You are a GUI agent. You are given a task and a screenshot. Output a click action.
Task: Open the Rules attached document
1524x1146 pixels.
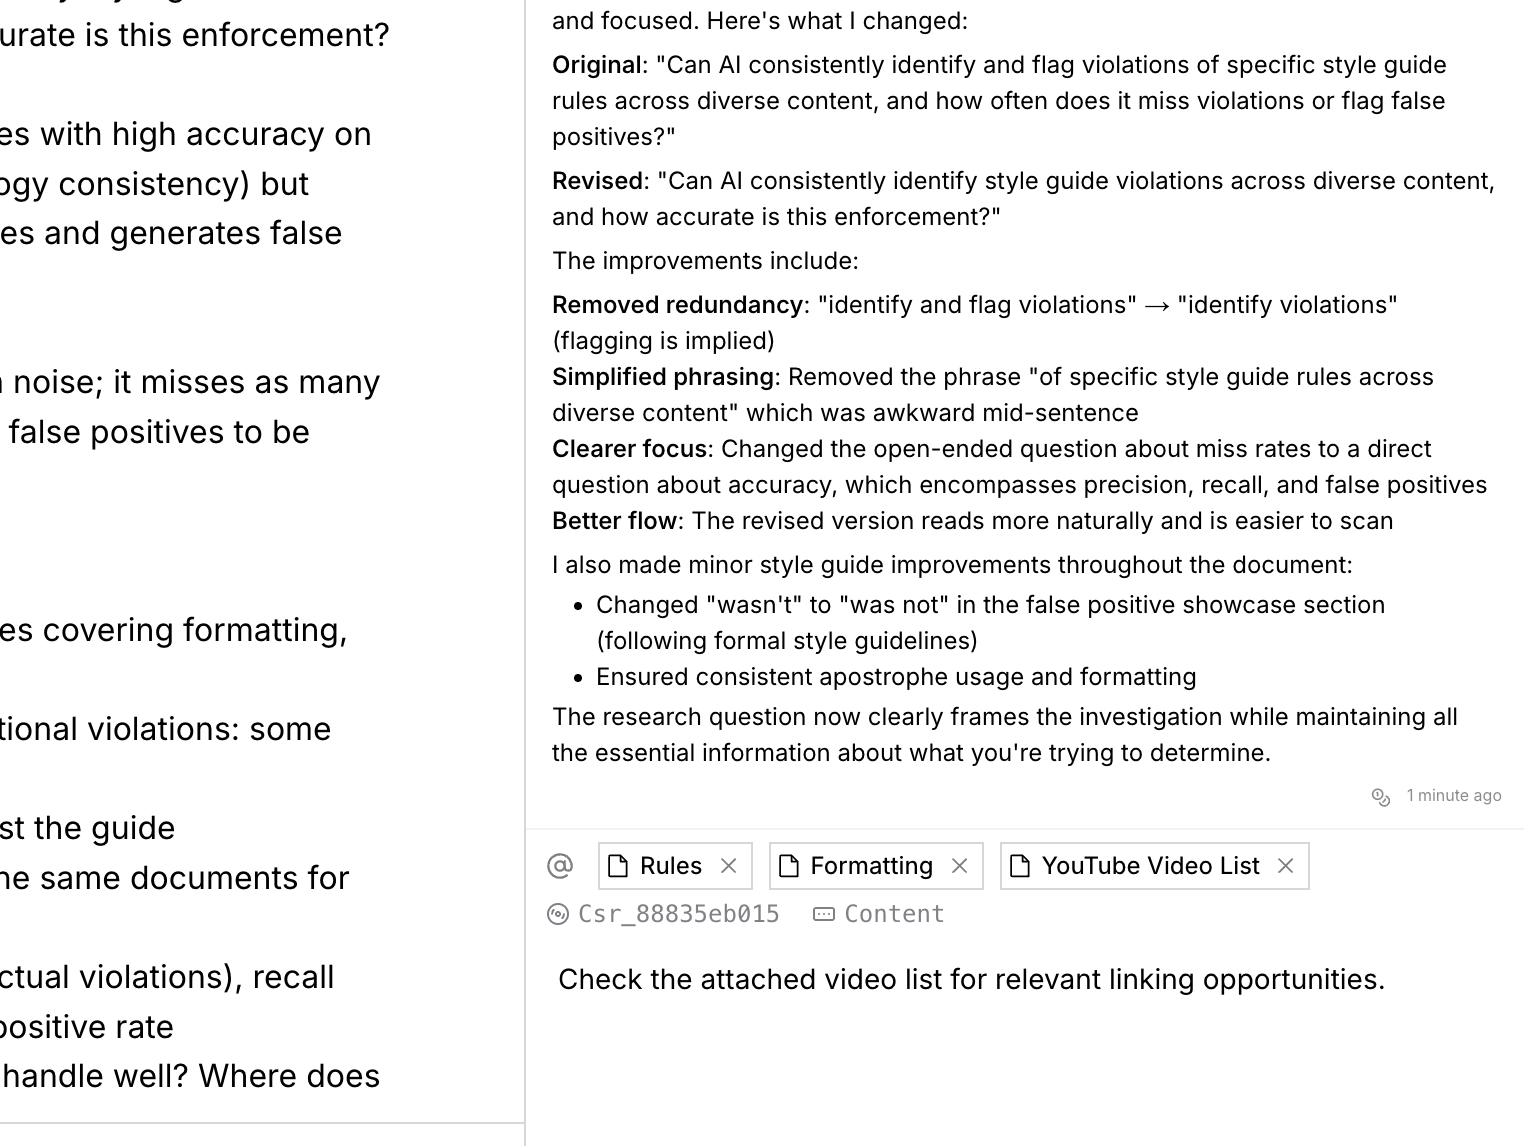pyautogui.click(x=670, y=866)
